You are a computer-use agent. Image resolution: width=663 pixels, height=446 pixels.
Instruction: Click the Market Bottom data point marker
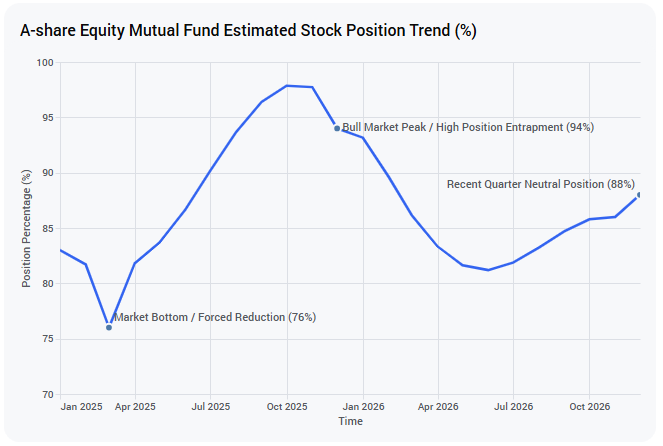[x=109, y=328]
